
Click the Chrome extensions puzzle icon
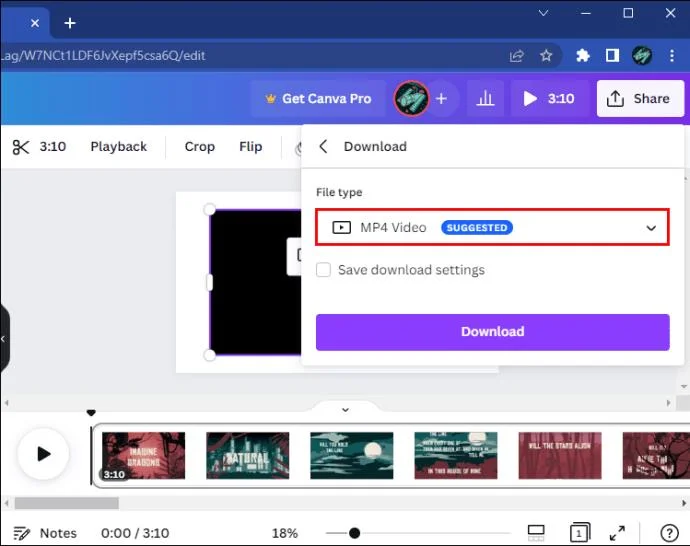pos(583,55)
